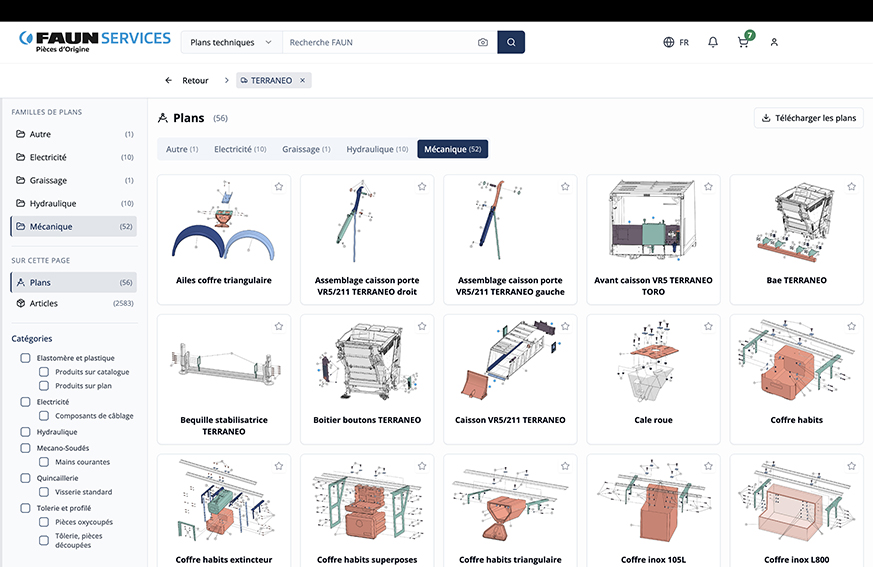Click the Télécharger les plans button

click(809, 118)
